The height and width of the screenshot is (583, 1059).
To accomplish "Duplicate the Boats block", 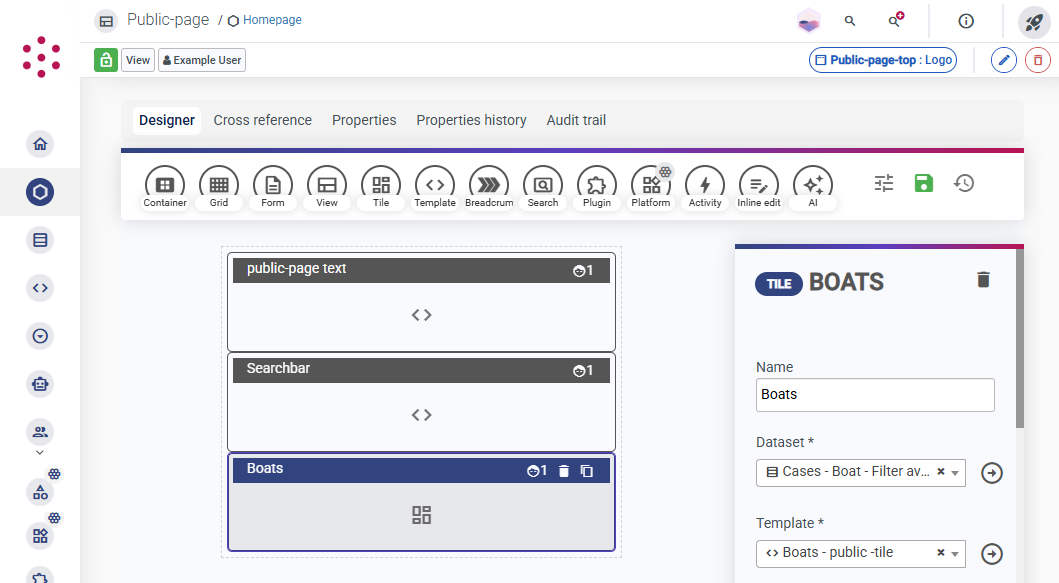I will pyautogui.click(x=587, y=471).
